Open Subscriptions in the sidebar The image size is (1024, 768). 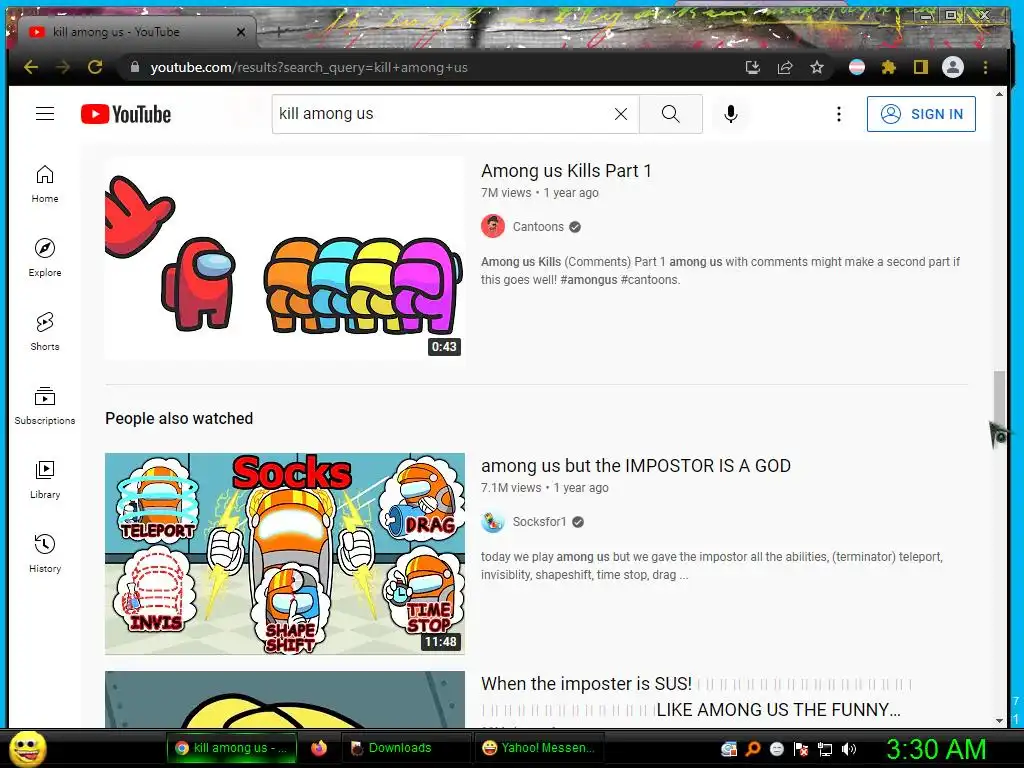pos(45,405)
